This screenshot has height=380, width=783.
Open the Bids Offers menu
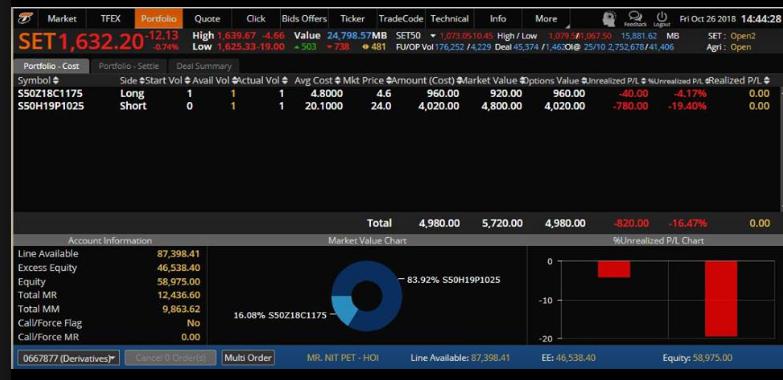click(304, 18)
